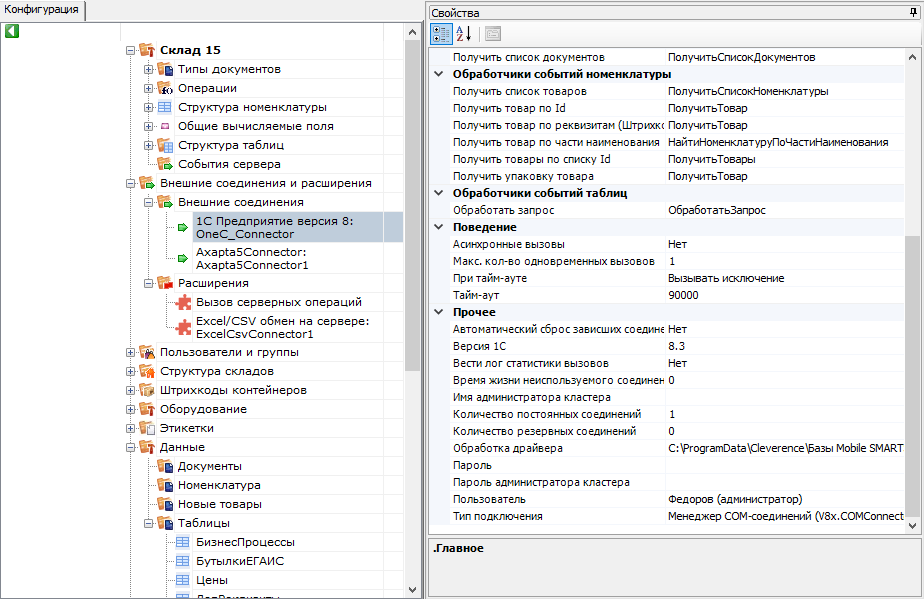
Task: Click the green arrow icon of Axapta5Connector
Action: pyautogui.click(x=183, y=258)
